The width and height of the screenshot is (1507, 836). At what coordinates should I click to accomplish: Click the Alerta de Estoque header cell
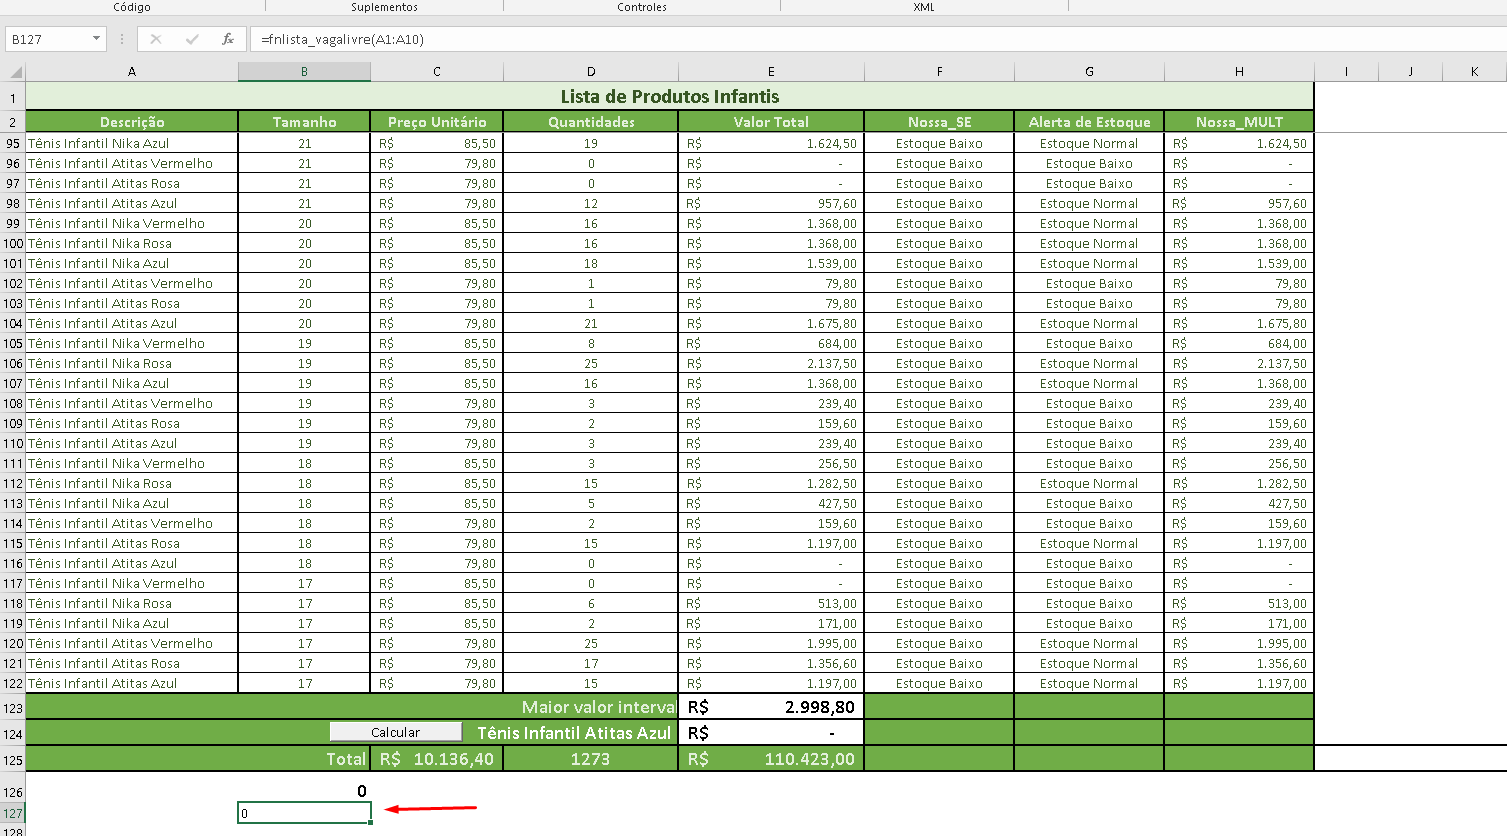[1089, 122]
